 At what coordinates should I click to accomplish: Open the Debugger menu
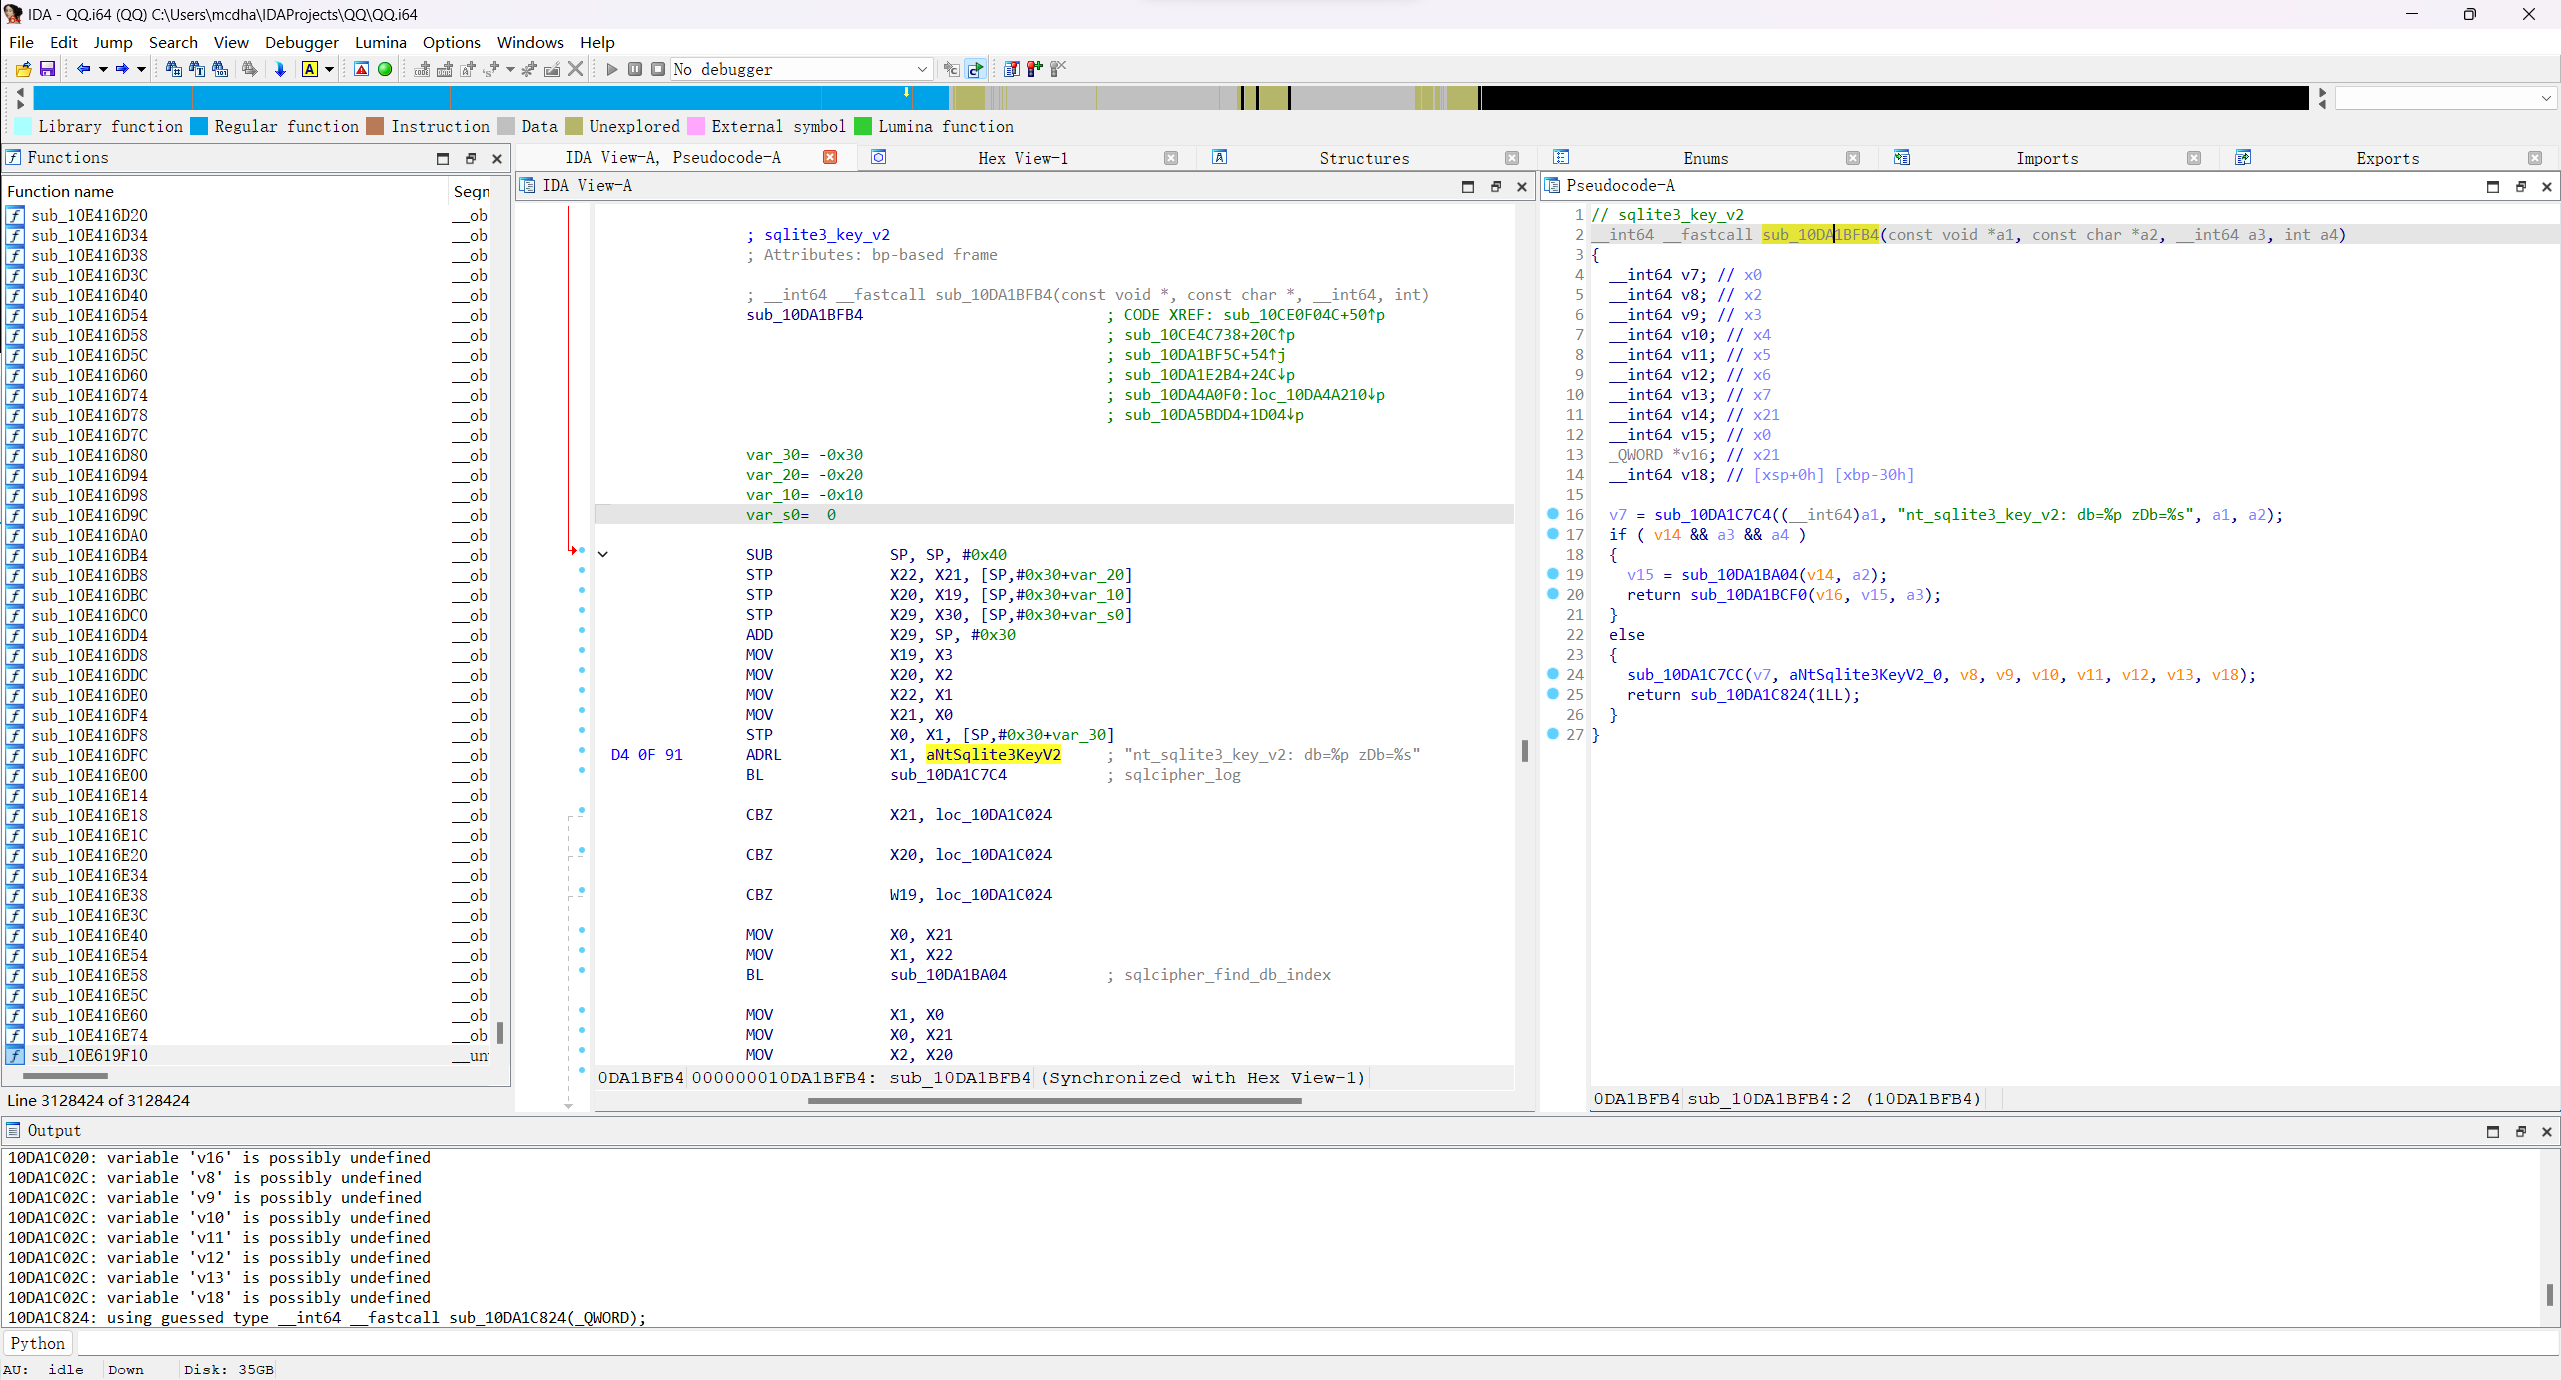[x=301, y=42]
